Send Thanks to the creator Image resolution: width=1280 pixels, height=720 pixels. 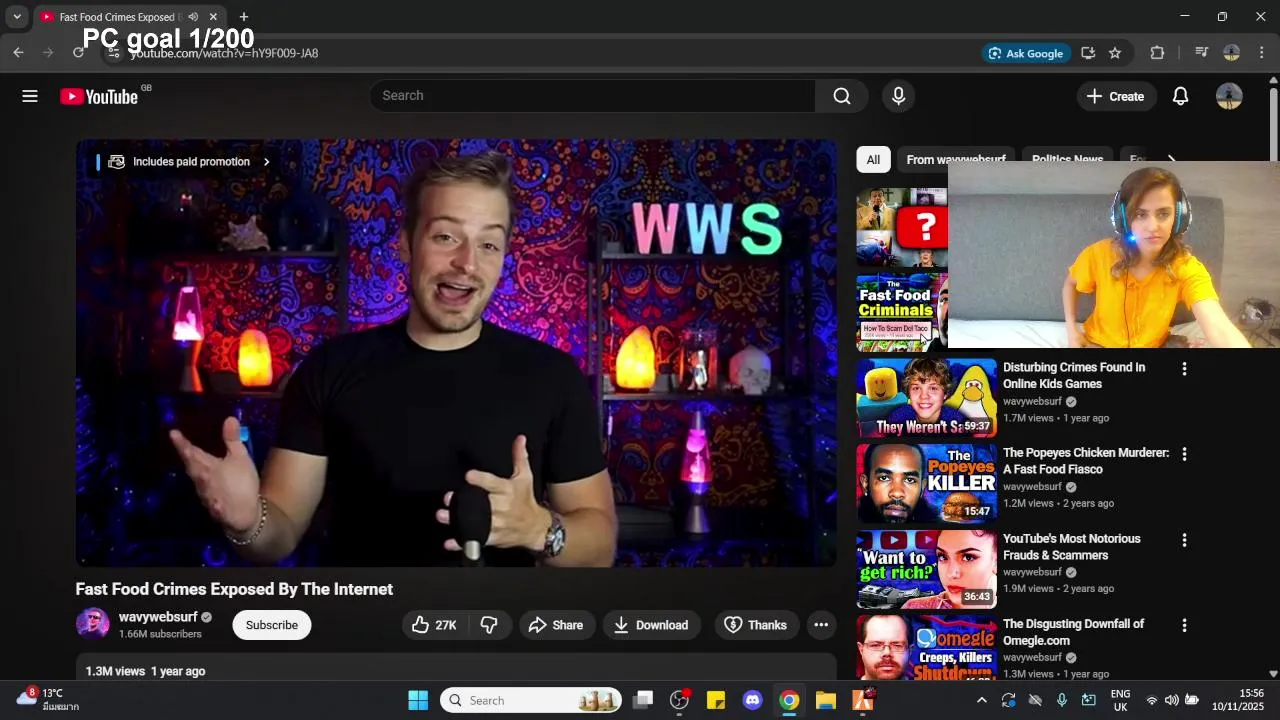coord(756,625)
